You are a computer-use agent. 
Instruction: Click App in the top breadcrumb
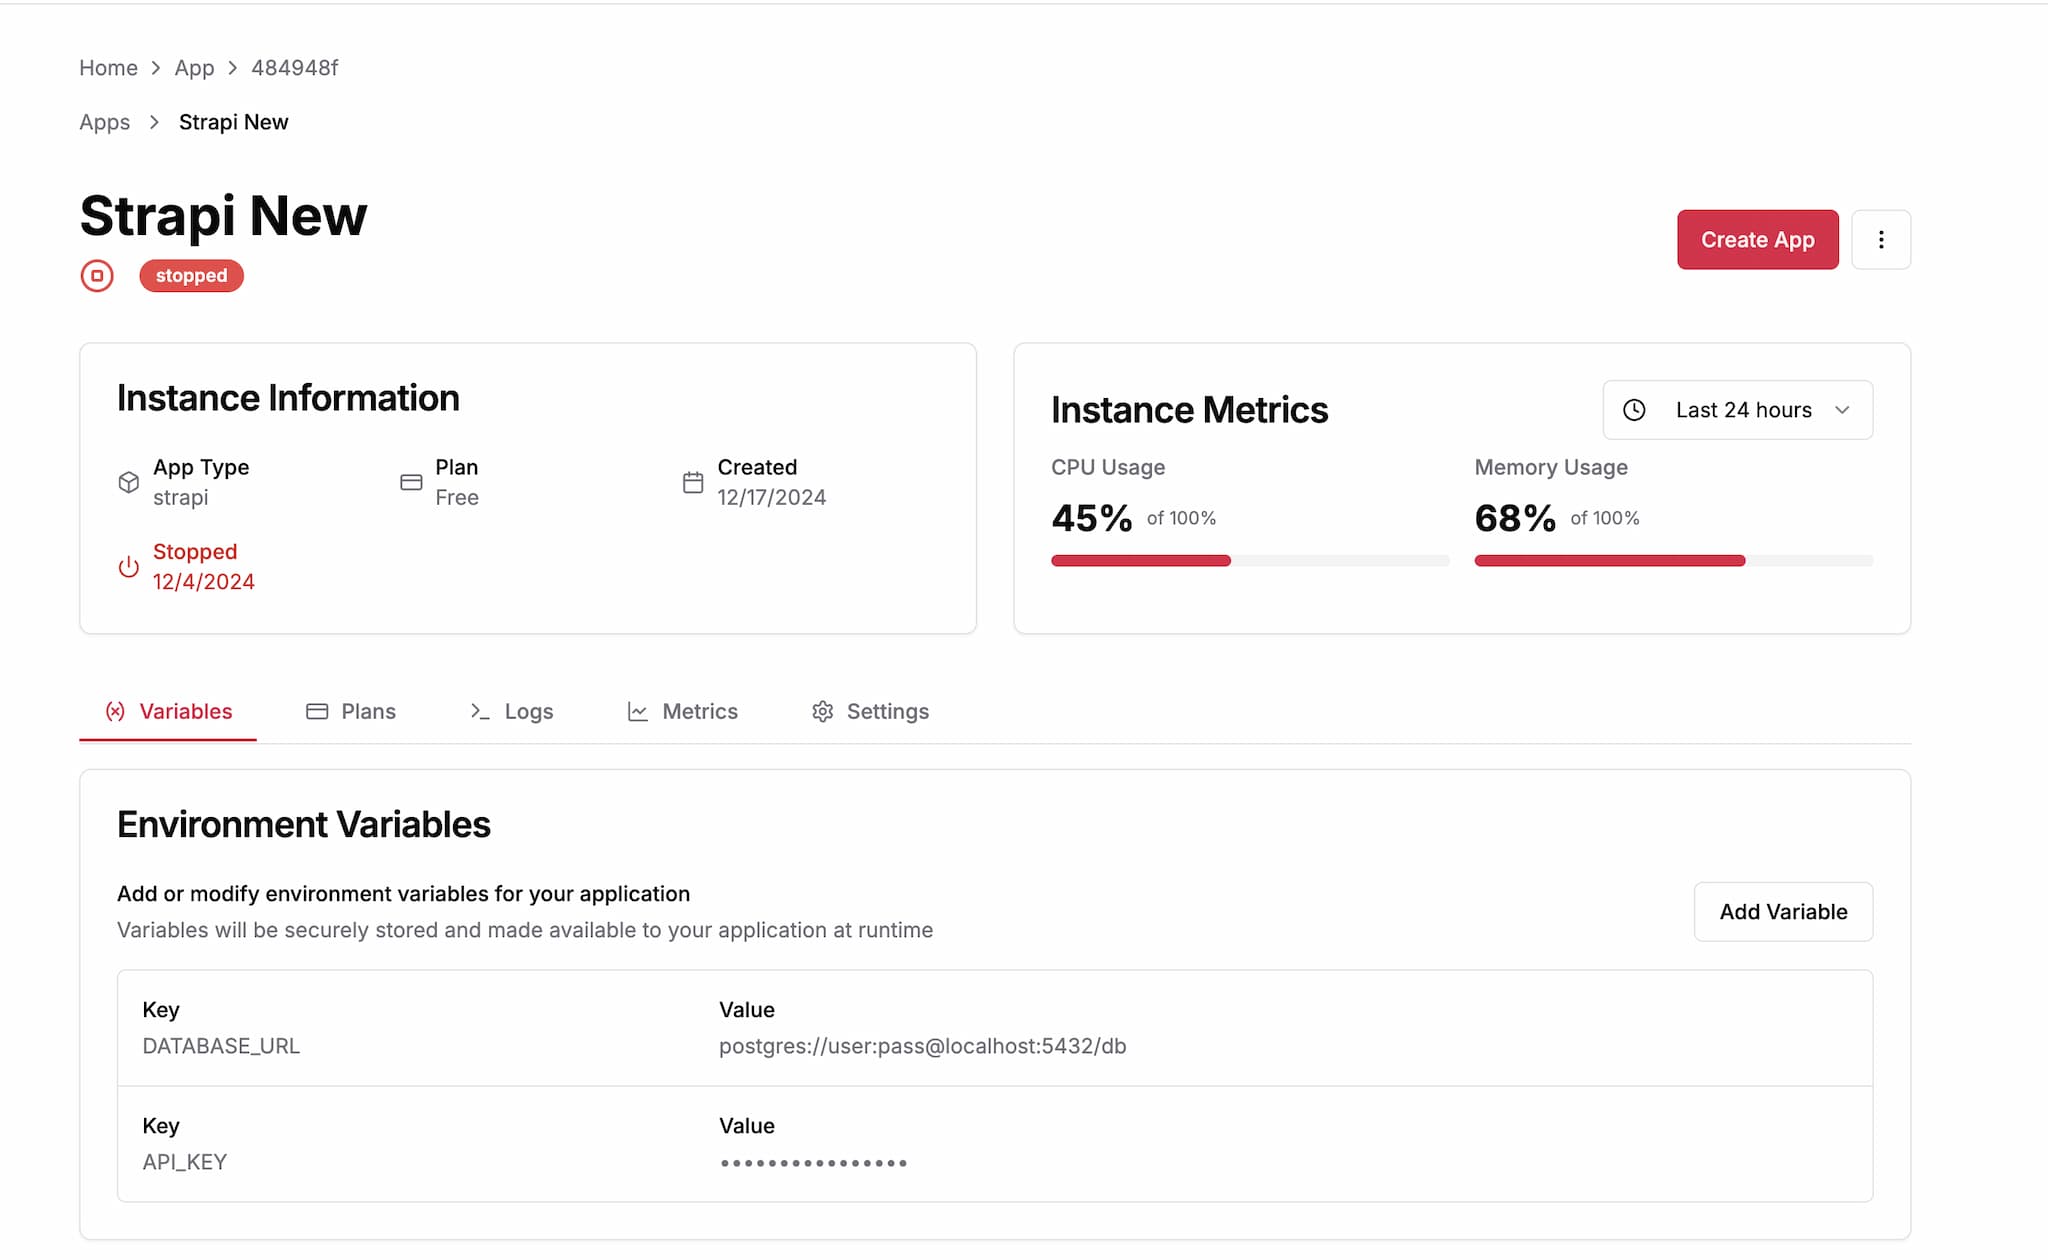194,68
